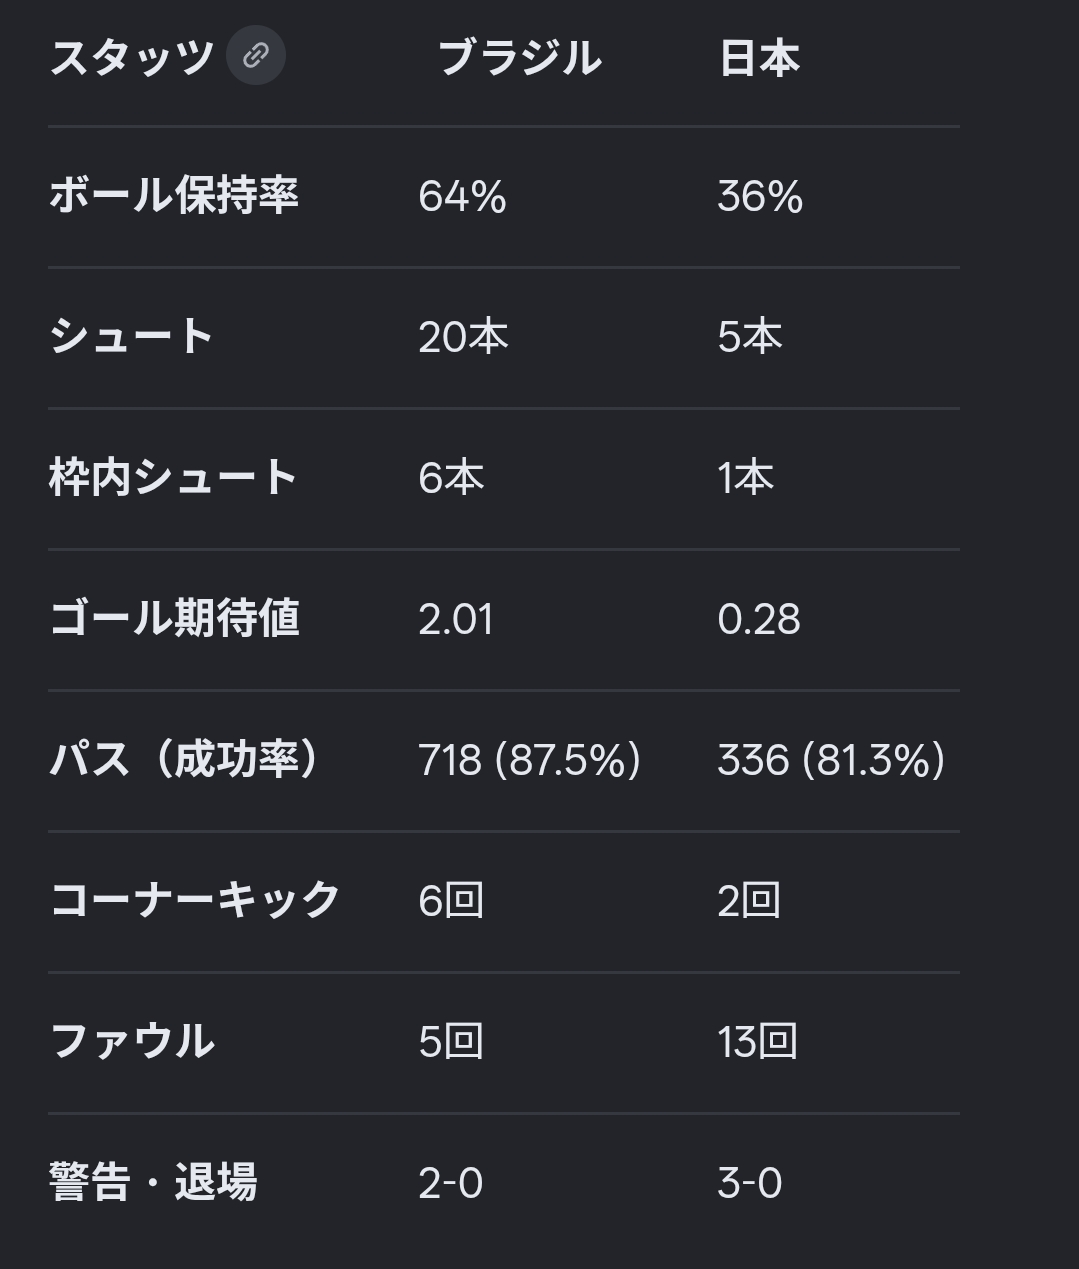Select the スタッツ column header
Screen dimensions: 1079x1269
click(132, 57)
